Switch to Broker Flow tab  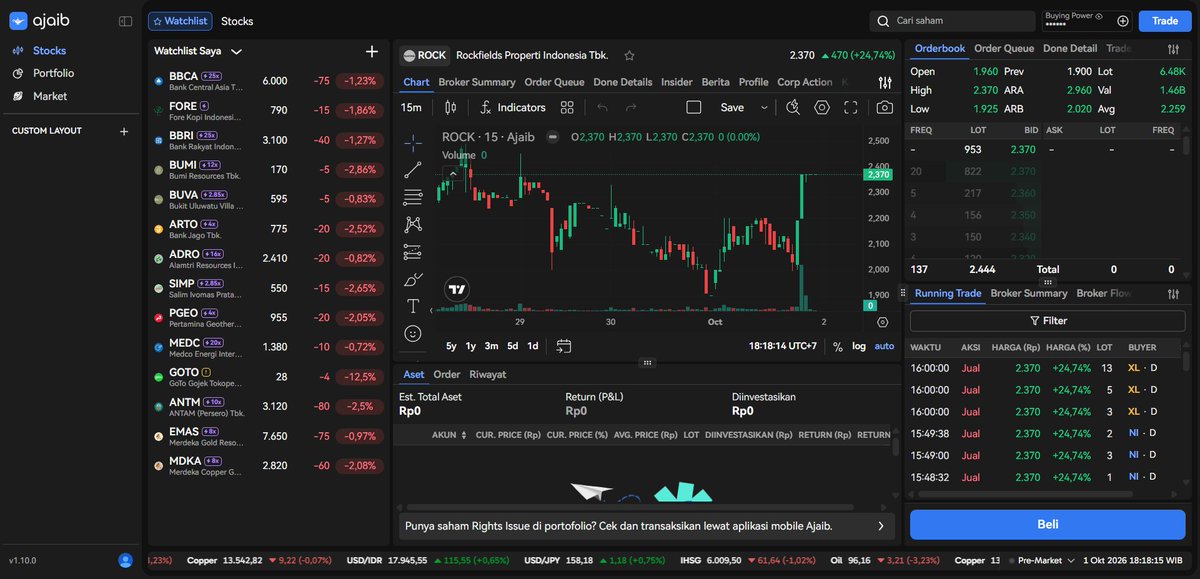coord(1104,294)
